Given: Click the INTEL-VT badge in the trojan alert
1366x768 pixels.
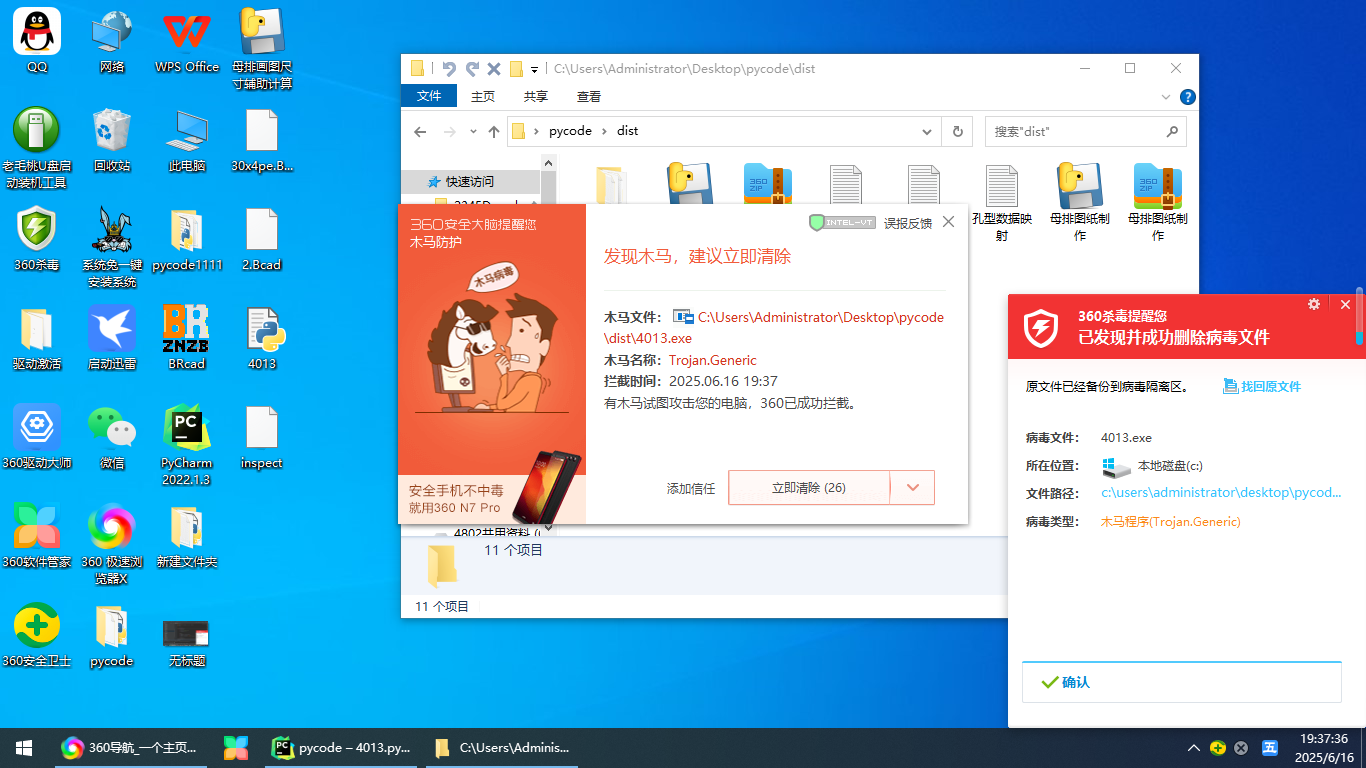Looking at the screenshot, I should click(841, 222).
